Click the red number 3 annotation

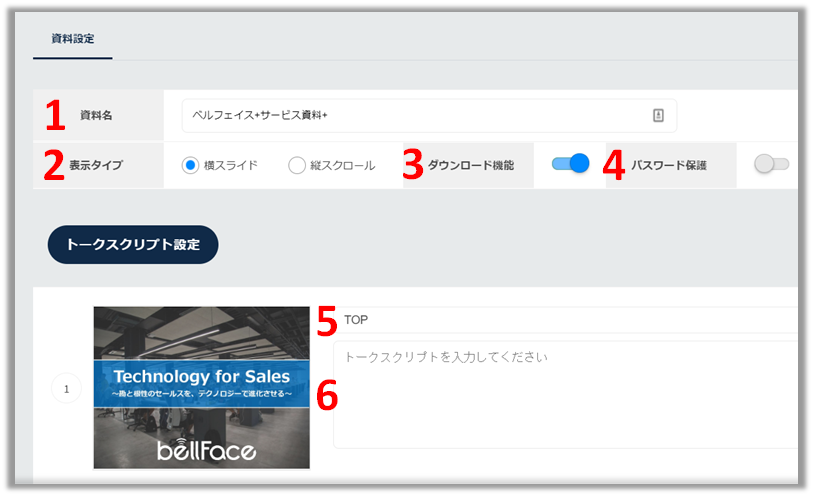click(413, 164)
